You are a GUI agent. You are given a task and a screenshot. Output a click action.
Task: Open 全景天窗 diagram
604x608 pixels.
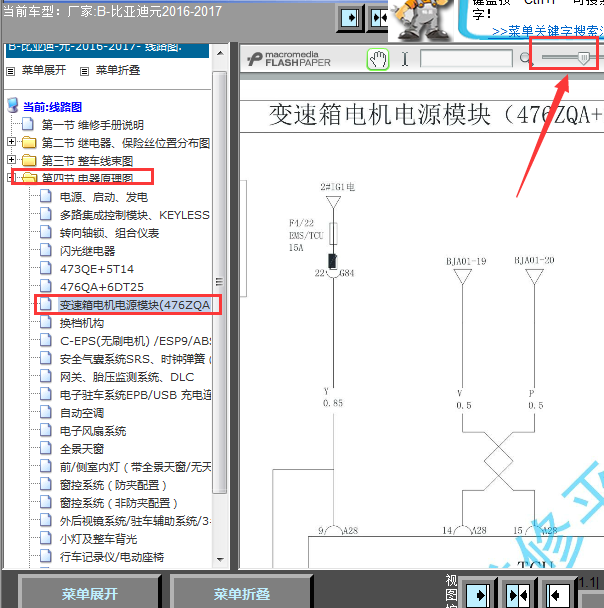[x=82, y=449]
